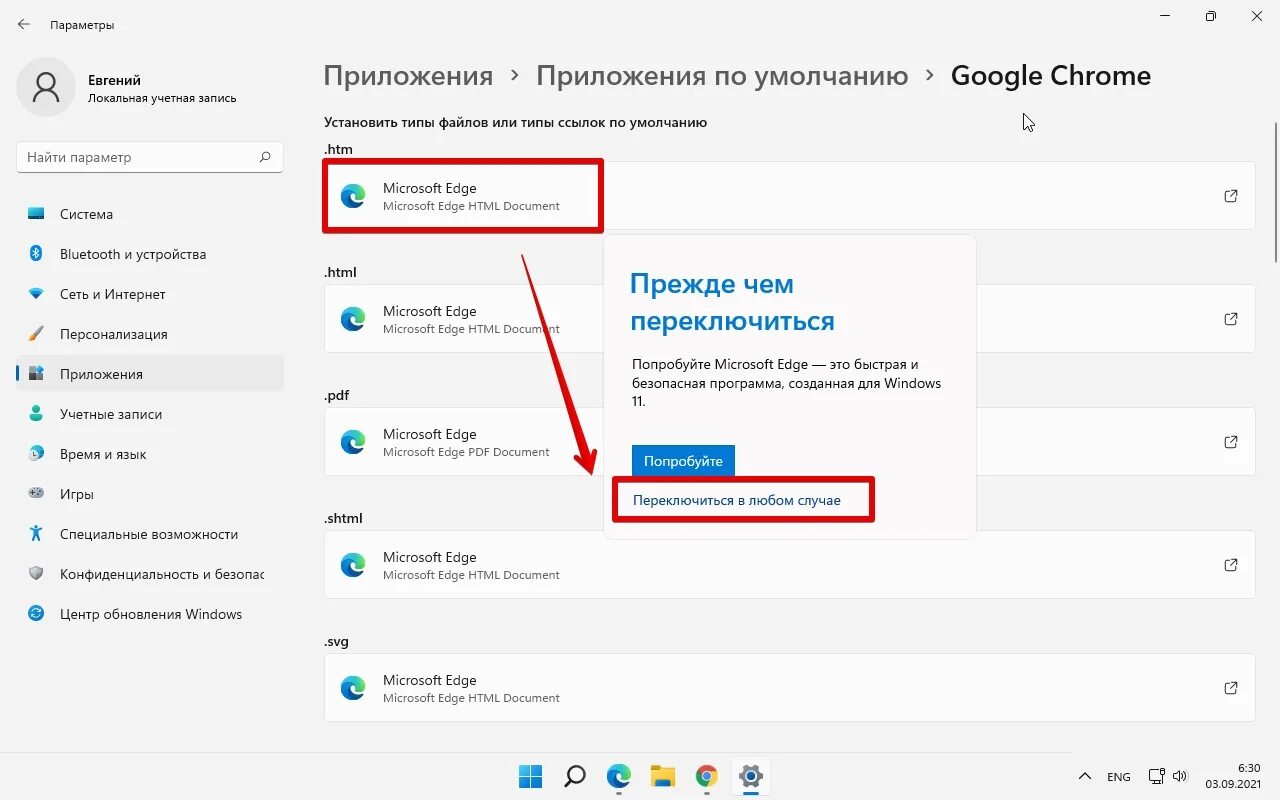Open Центр обновления Windows
The image size is (1280, 800).
[150, 614]
